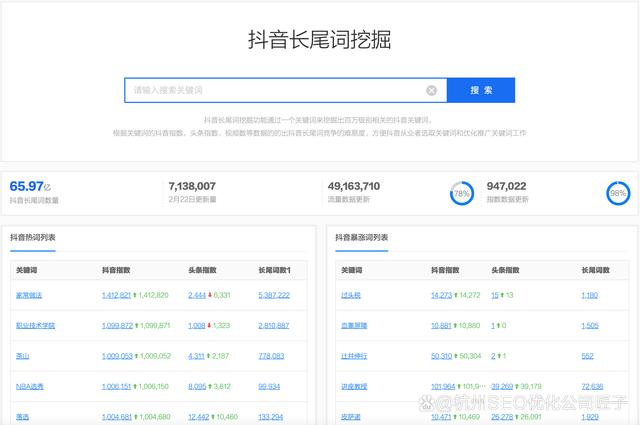Open keyword link in the 50,310 row
This screenshot has width=640, height=425.
(x=354, y=356)
